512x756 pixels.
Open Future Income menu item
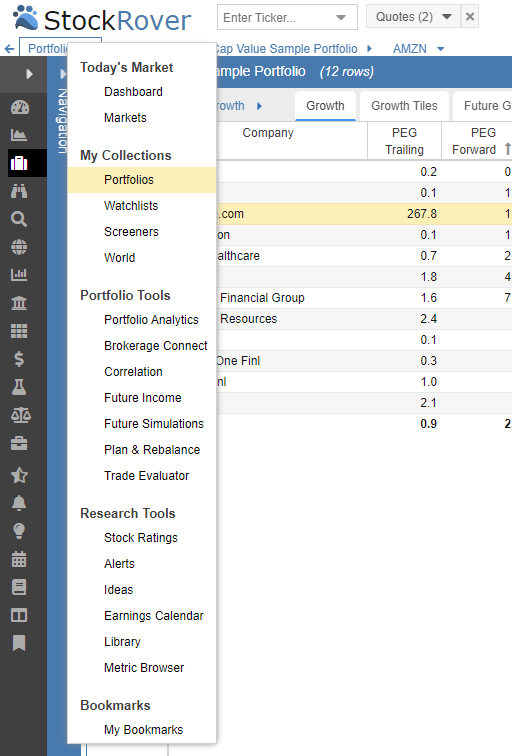pos(143,398)
